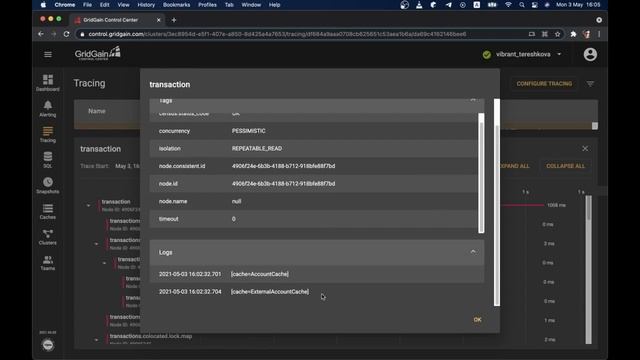Collapse the Tags section

[473, 100]
